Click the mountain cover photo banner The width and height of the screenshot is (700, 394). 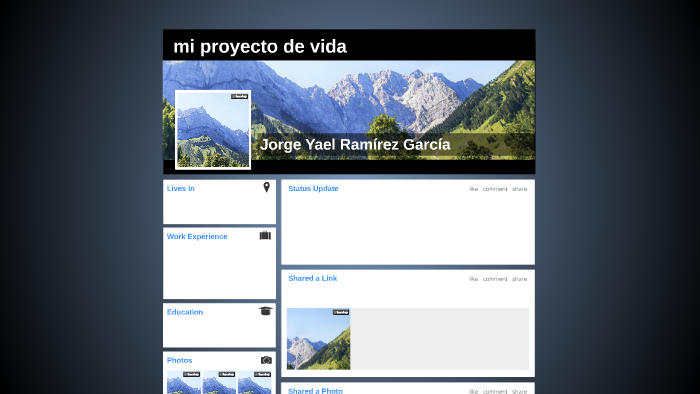tap(349, 110)
